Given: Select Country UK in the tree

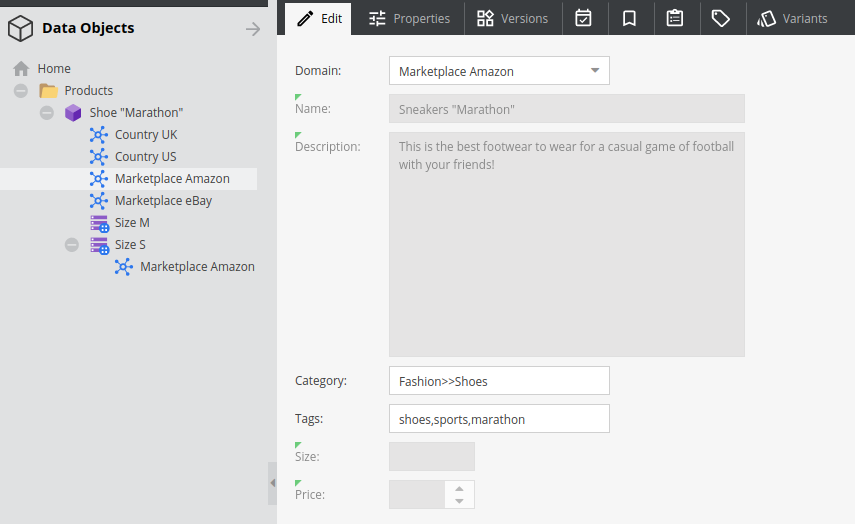Looking at the screenshot, I should 146,135.
